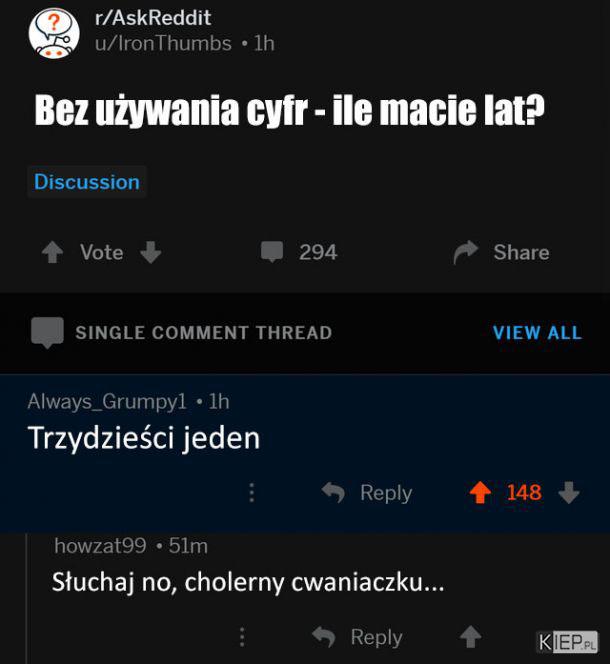The height and width of the screenshot is (664, 610).
Task: Click VIEW ALL comments link
Action: 537,332
